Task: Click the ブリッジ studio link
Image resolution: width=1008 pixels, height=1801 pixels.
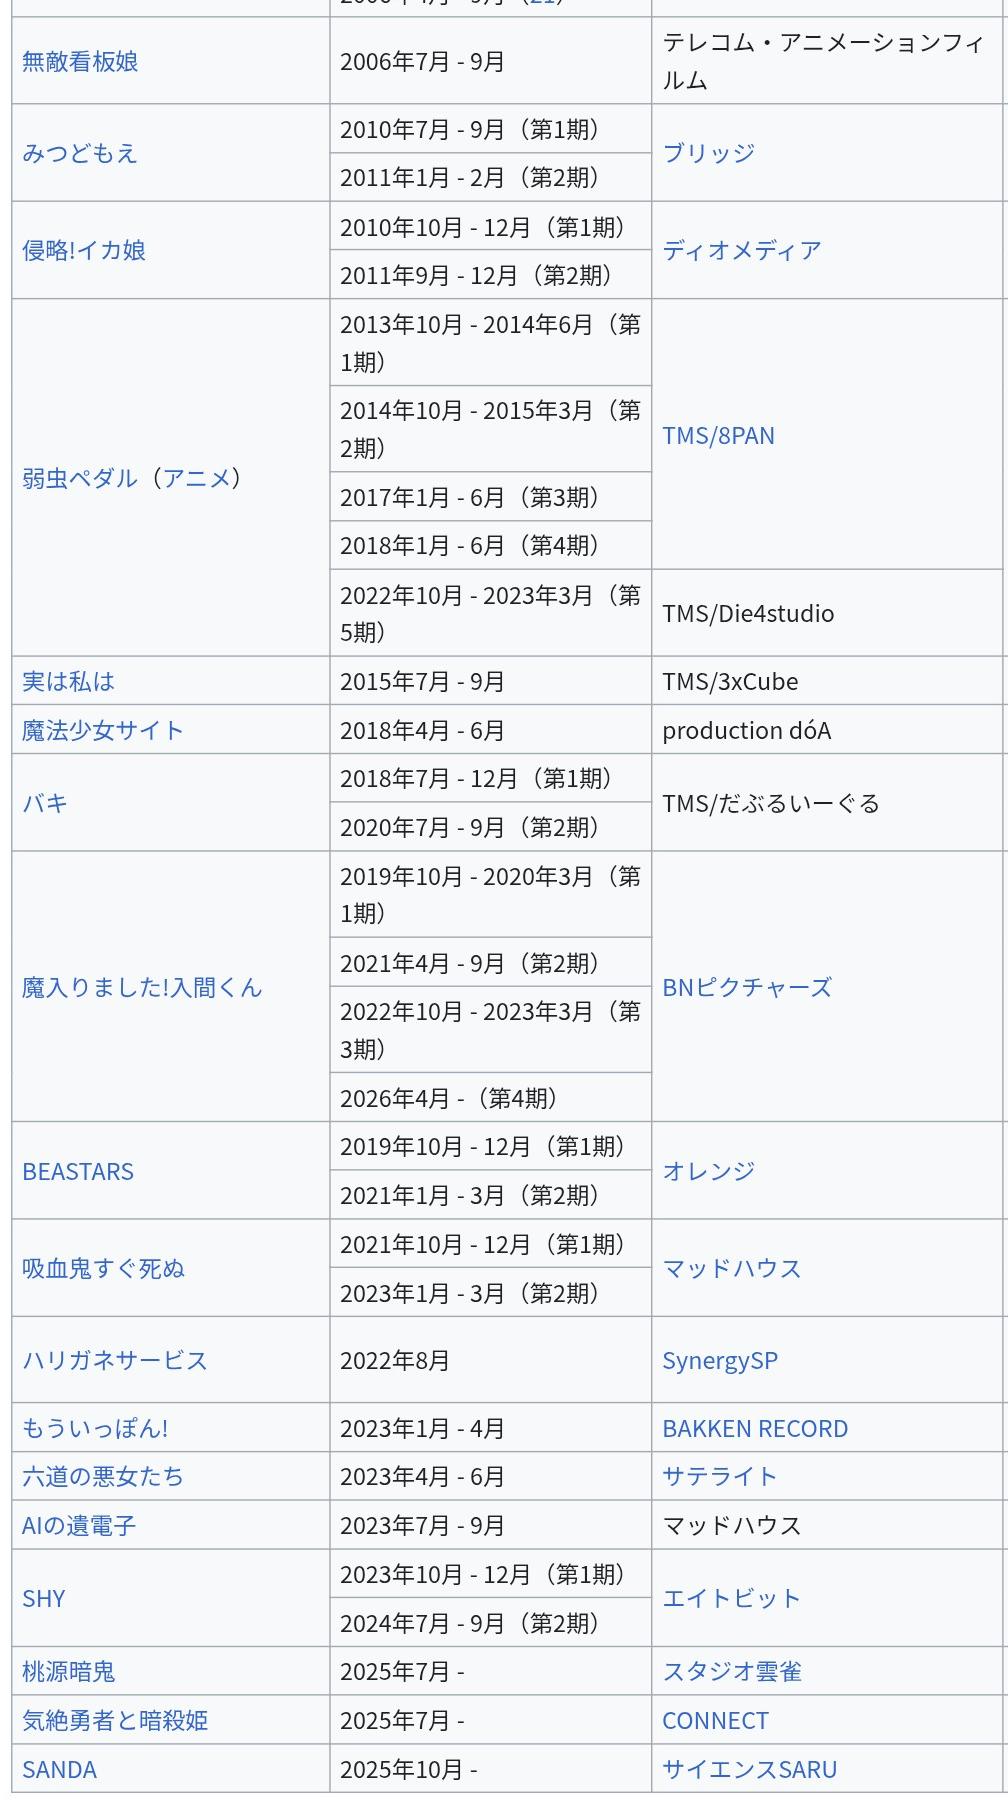Action: tap(708, 154)
